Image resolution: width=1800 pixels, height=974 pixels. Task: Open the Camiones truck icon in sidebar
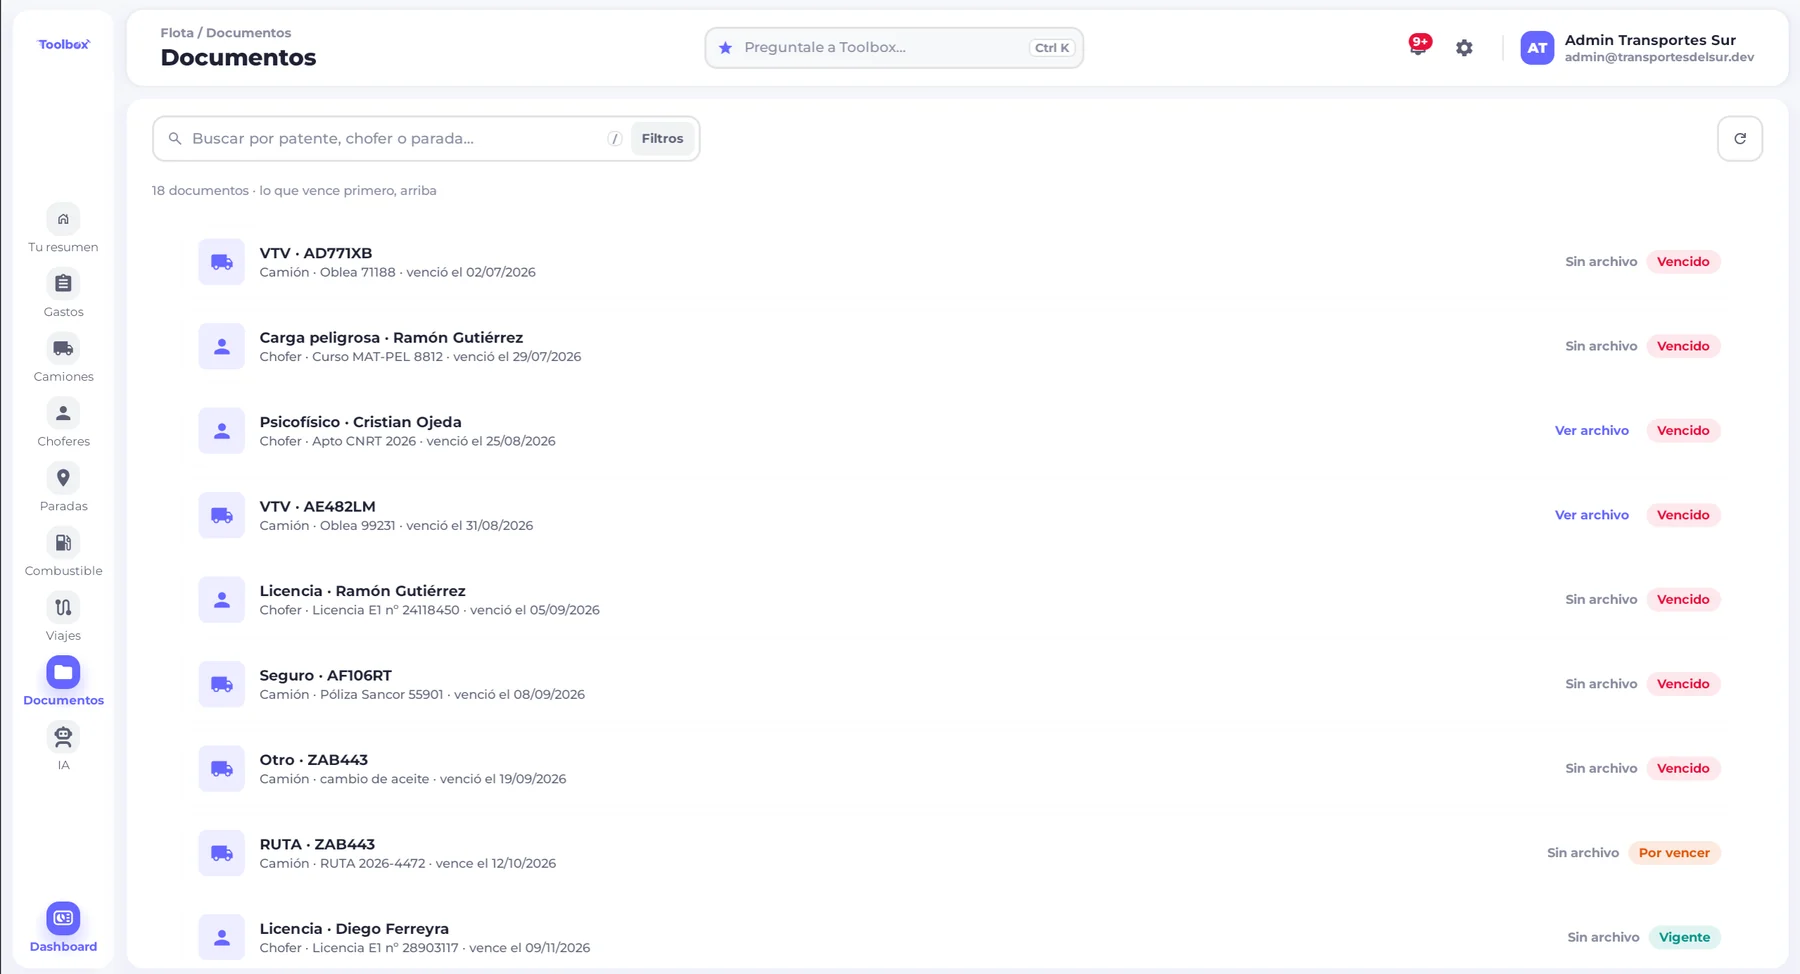tap(63, 349)
